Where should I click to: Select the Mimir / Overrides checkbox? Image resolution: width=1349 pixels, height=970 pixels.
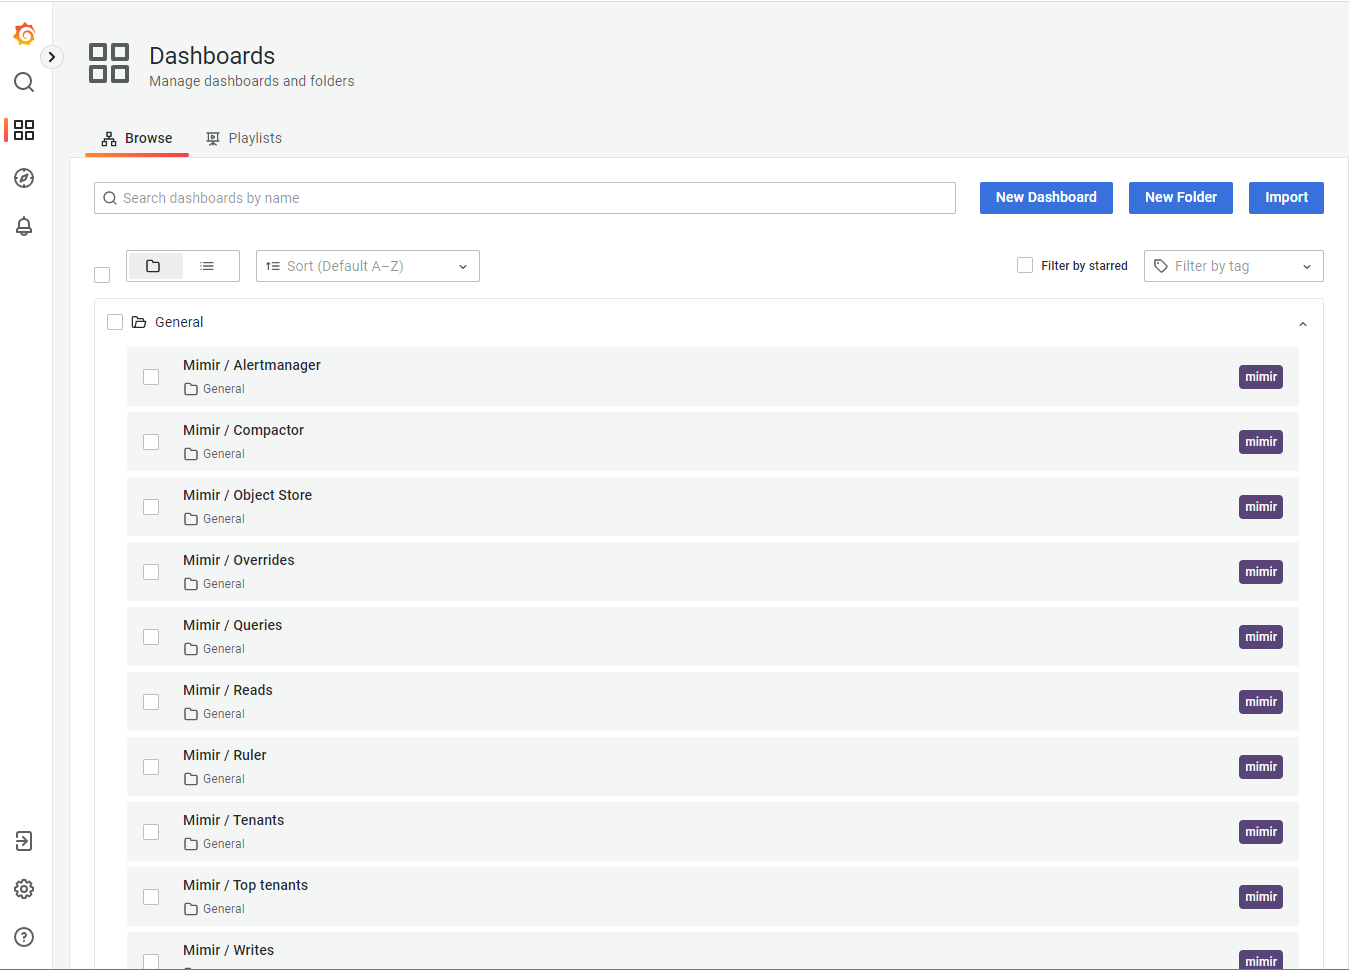point(151,572)
